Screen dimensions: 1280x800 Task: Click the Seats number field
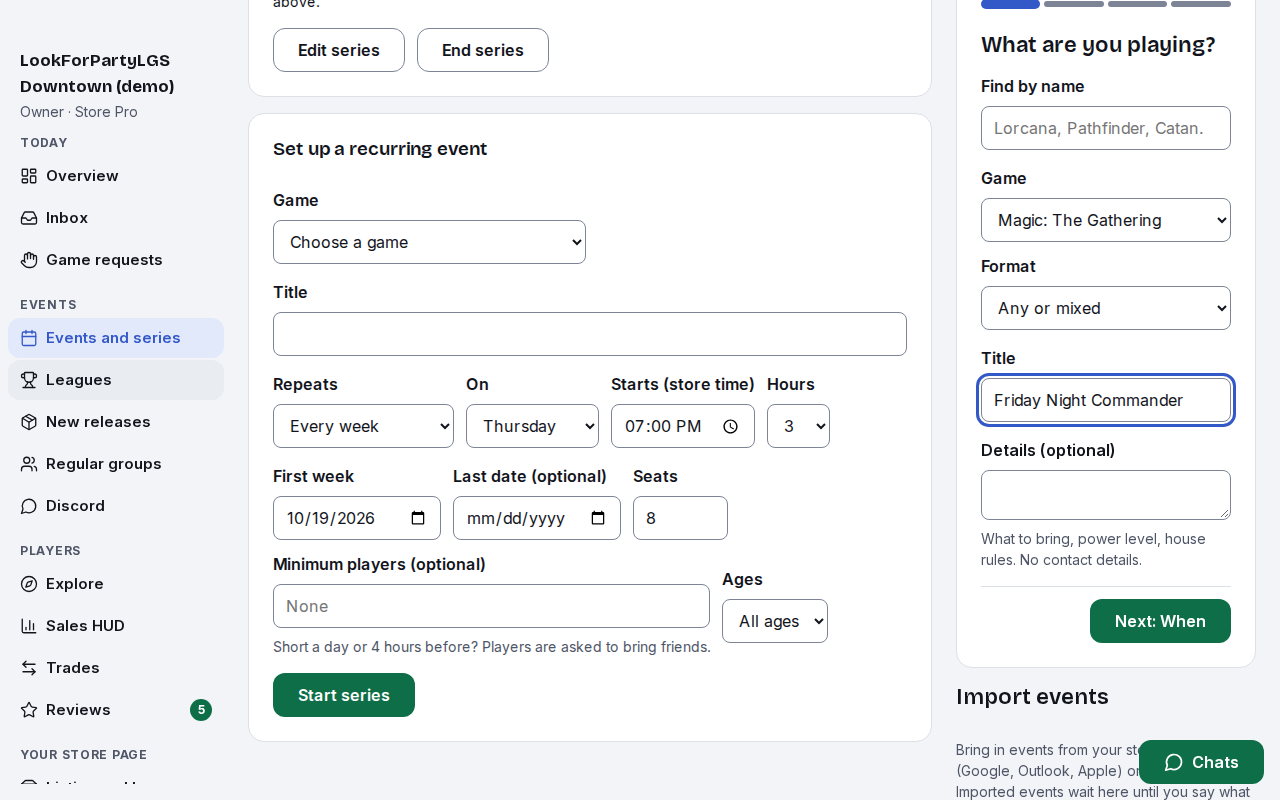point(680,518)
